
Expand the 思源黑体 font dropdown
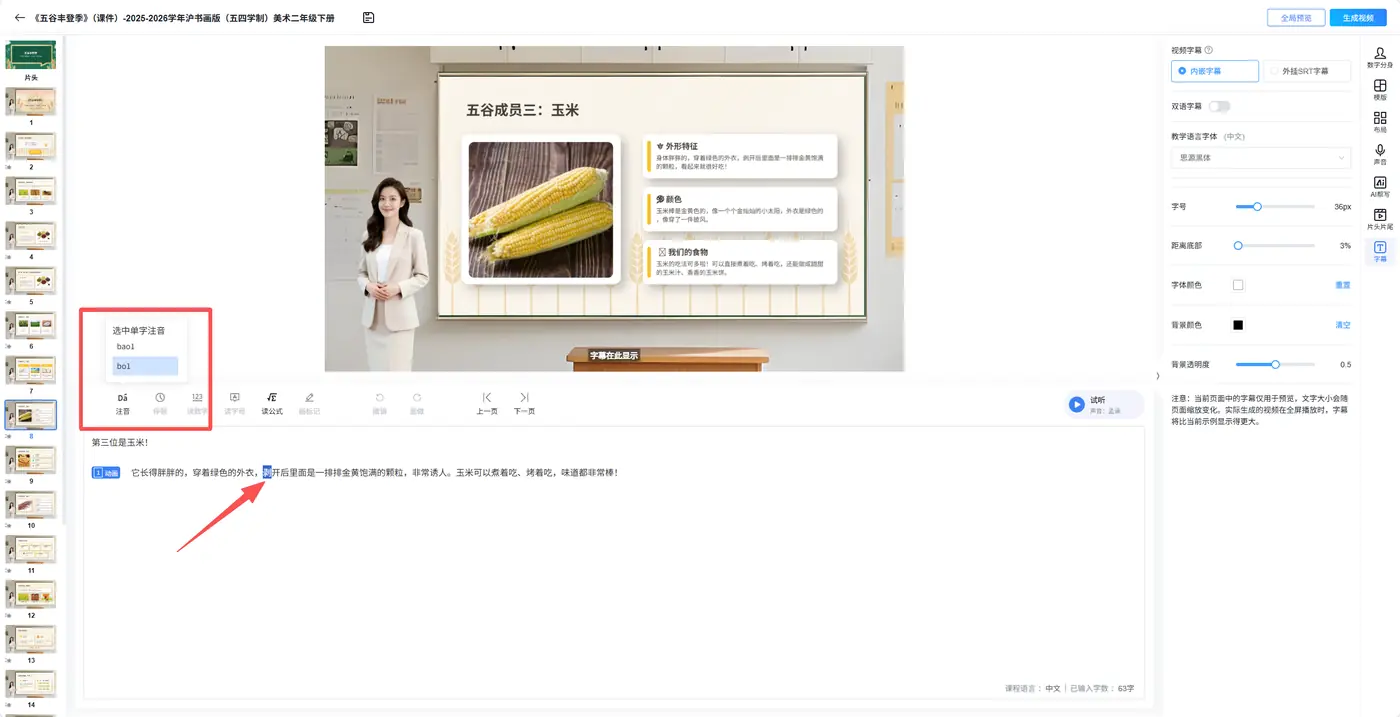coord(1261,158)
